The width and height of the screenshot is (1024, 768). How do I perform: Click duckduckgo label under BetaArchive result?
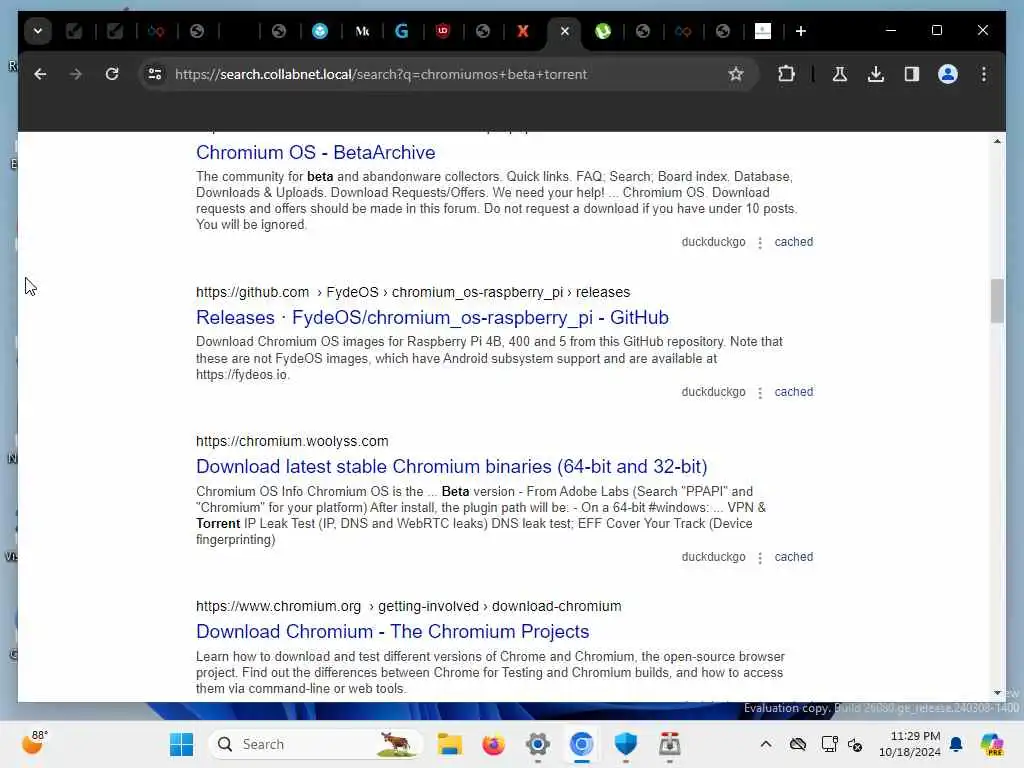pyautogui.click(x=713, y=242)
